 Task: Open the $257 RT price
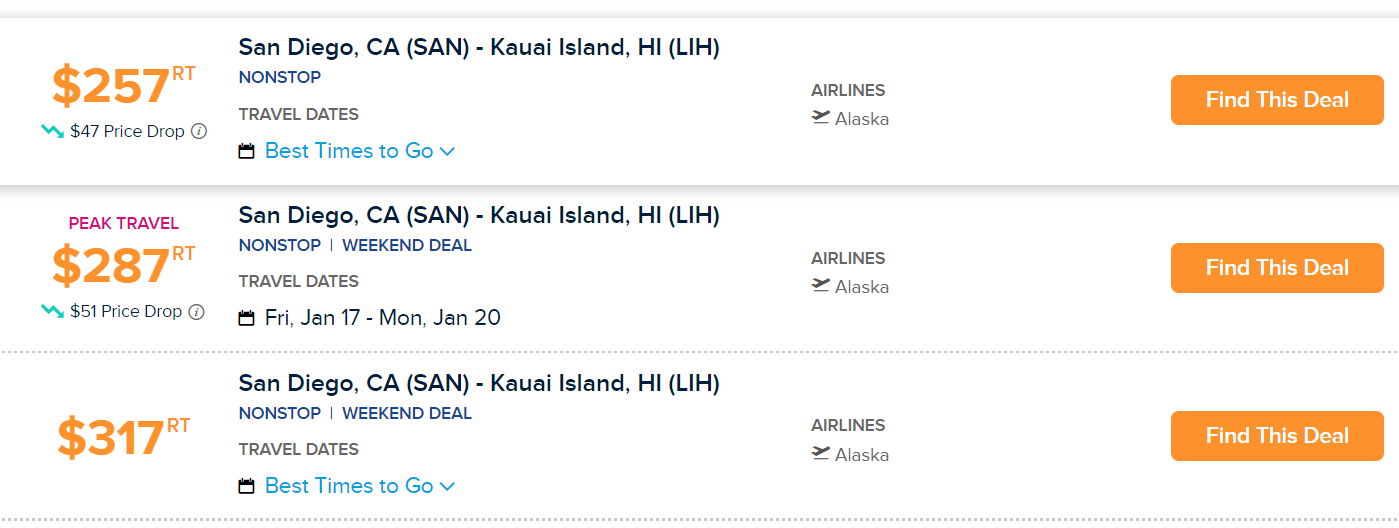[x=123, y=86]
